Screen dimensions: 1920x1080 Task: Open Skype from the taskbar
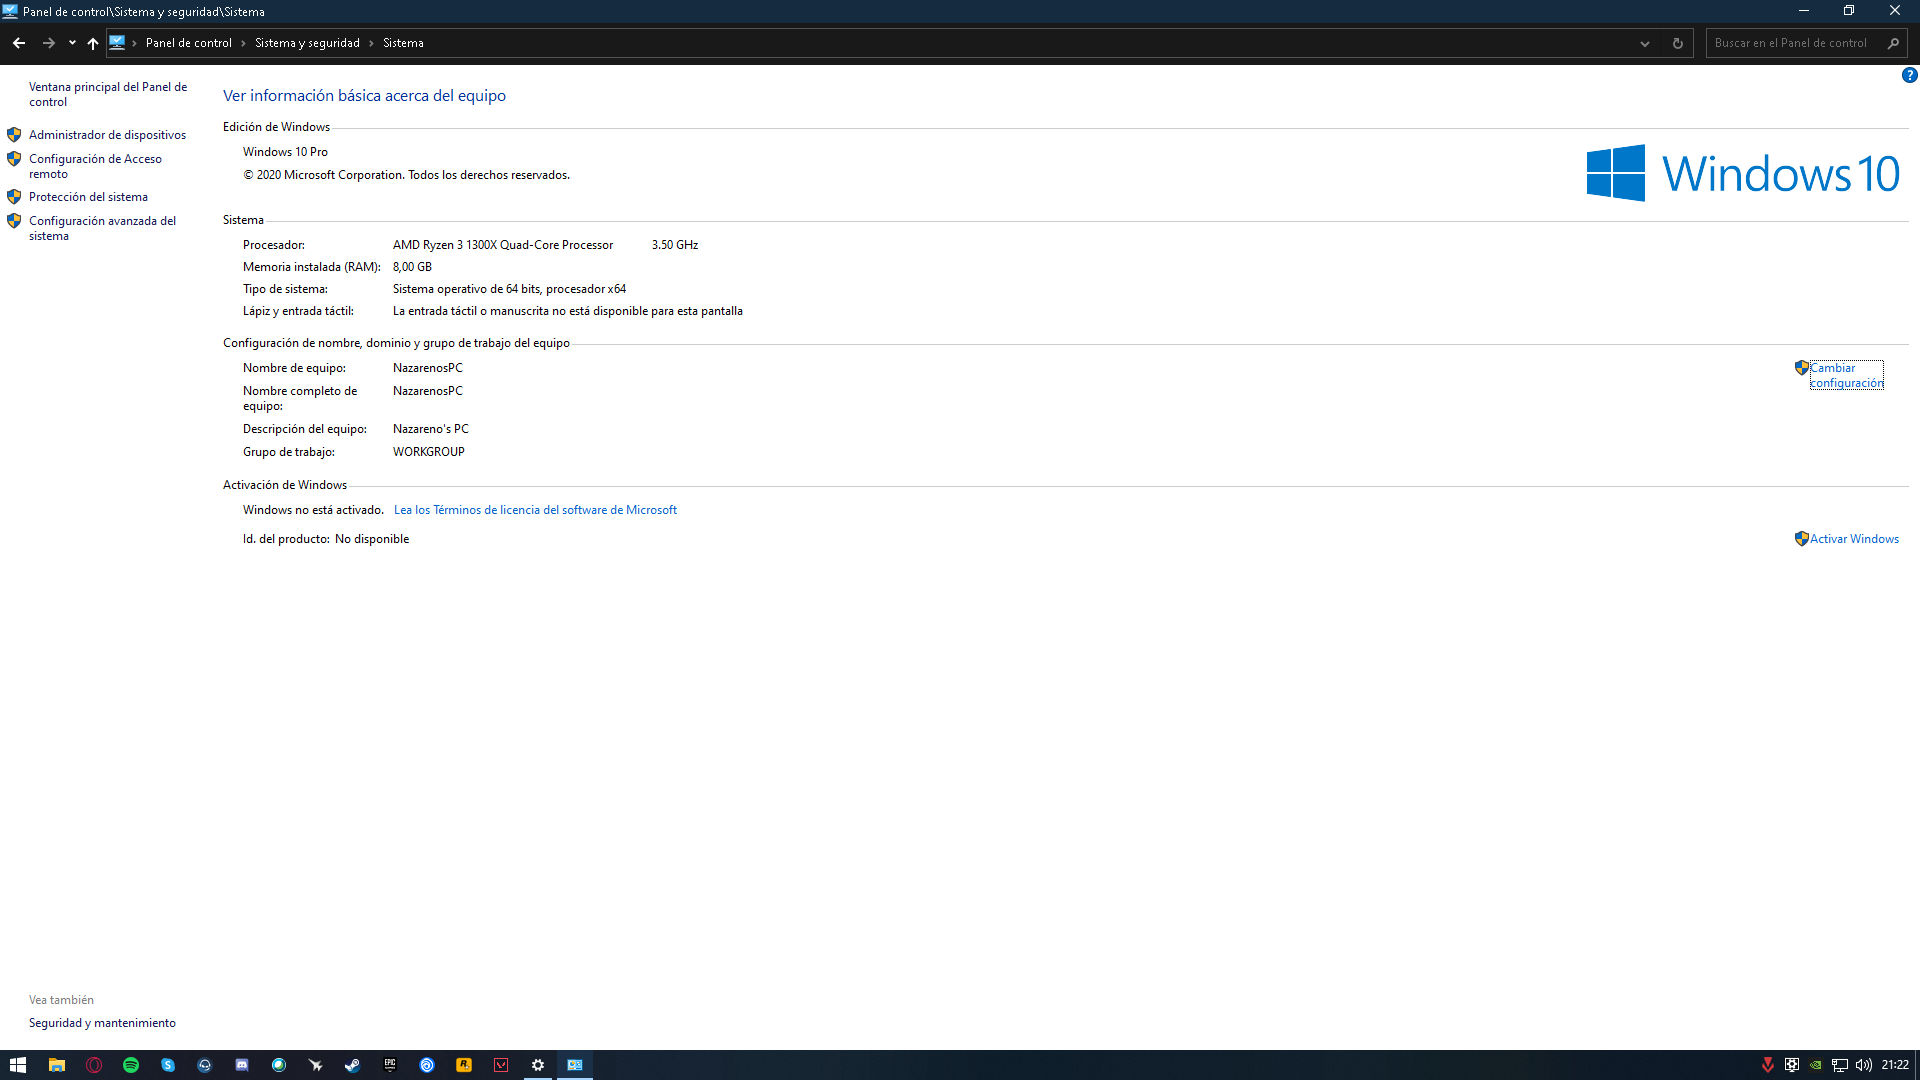click(167, 1065)
